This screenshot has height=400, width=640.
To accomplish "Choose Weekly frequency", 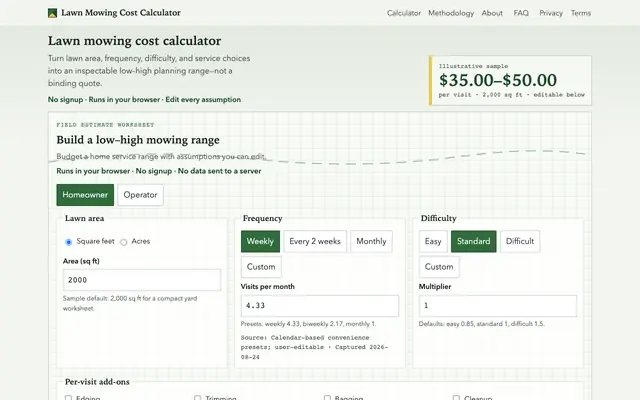I will point(260,241).
